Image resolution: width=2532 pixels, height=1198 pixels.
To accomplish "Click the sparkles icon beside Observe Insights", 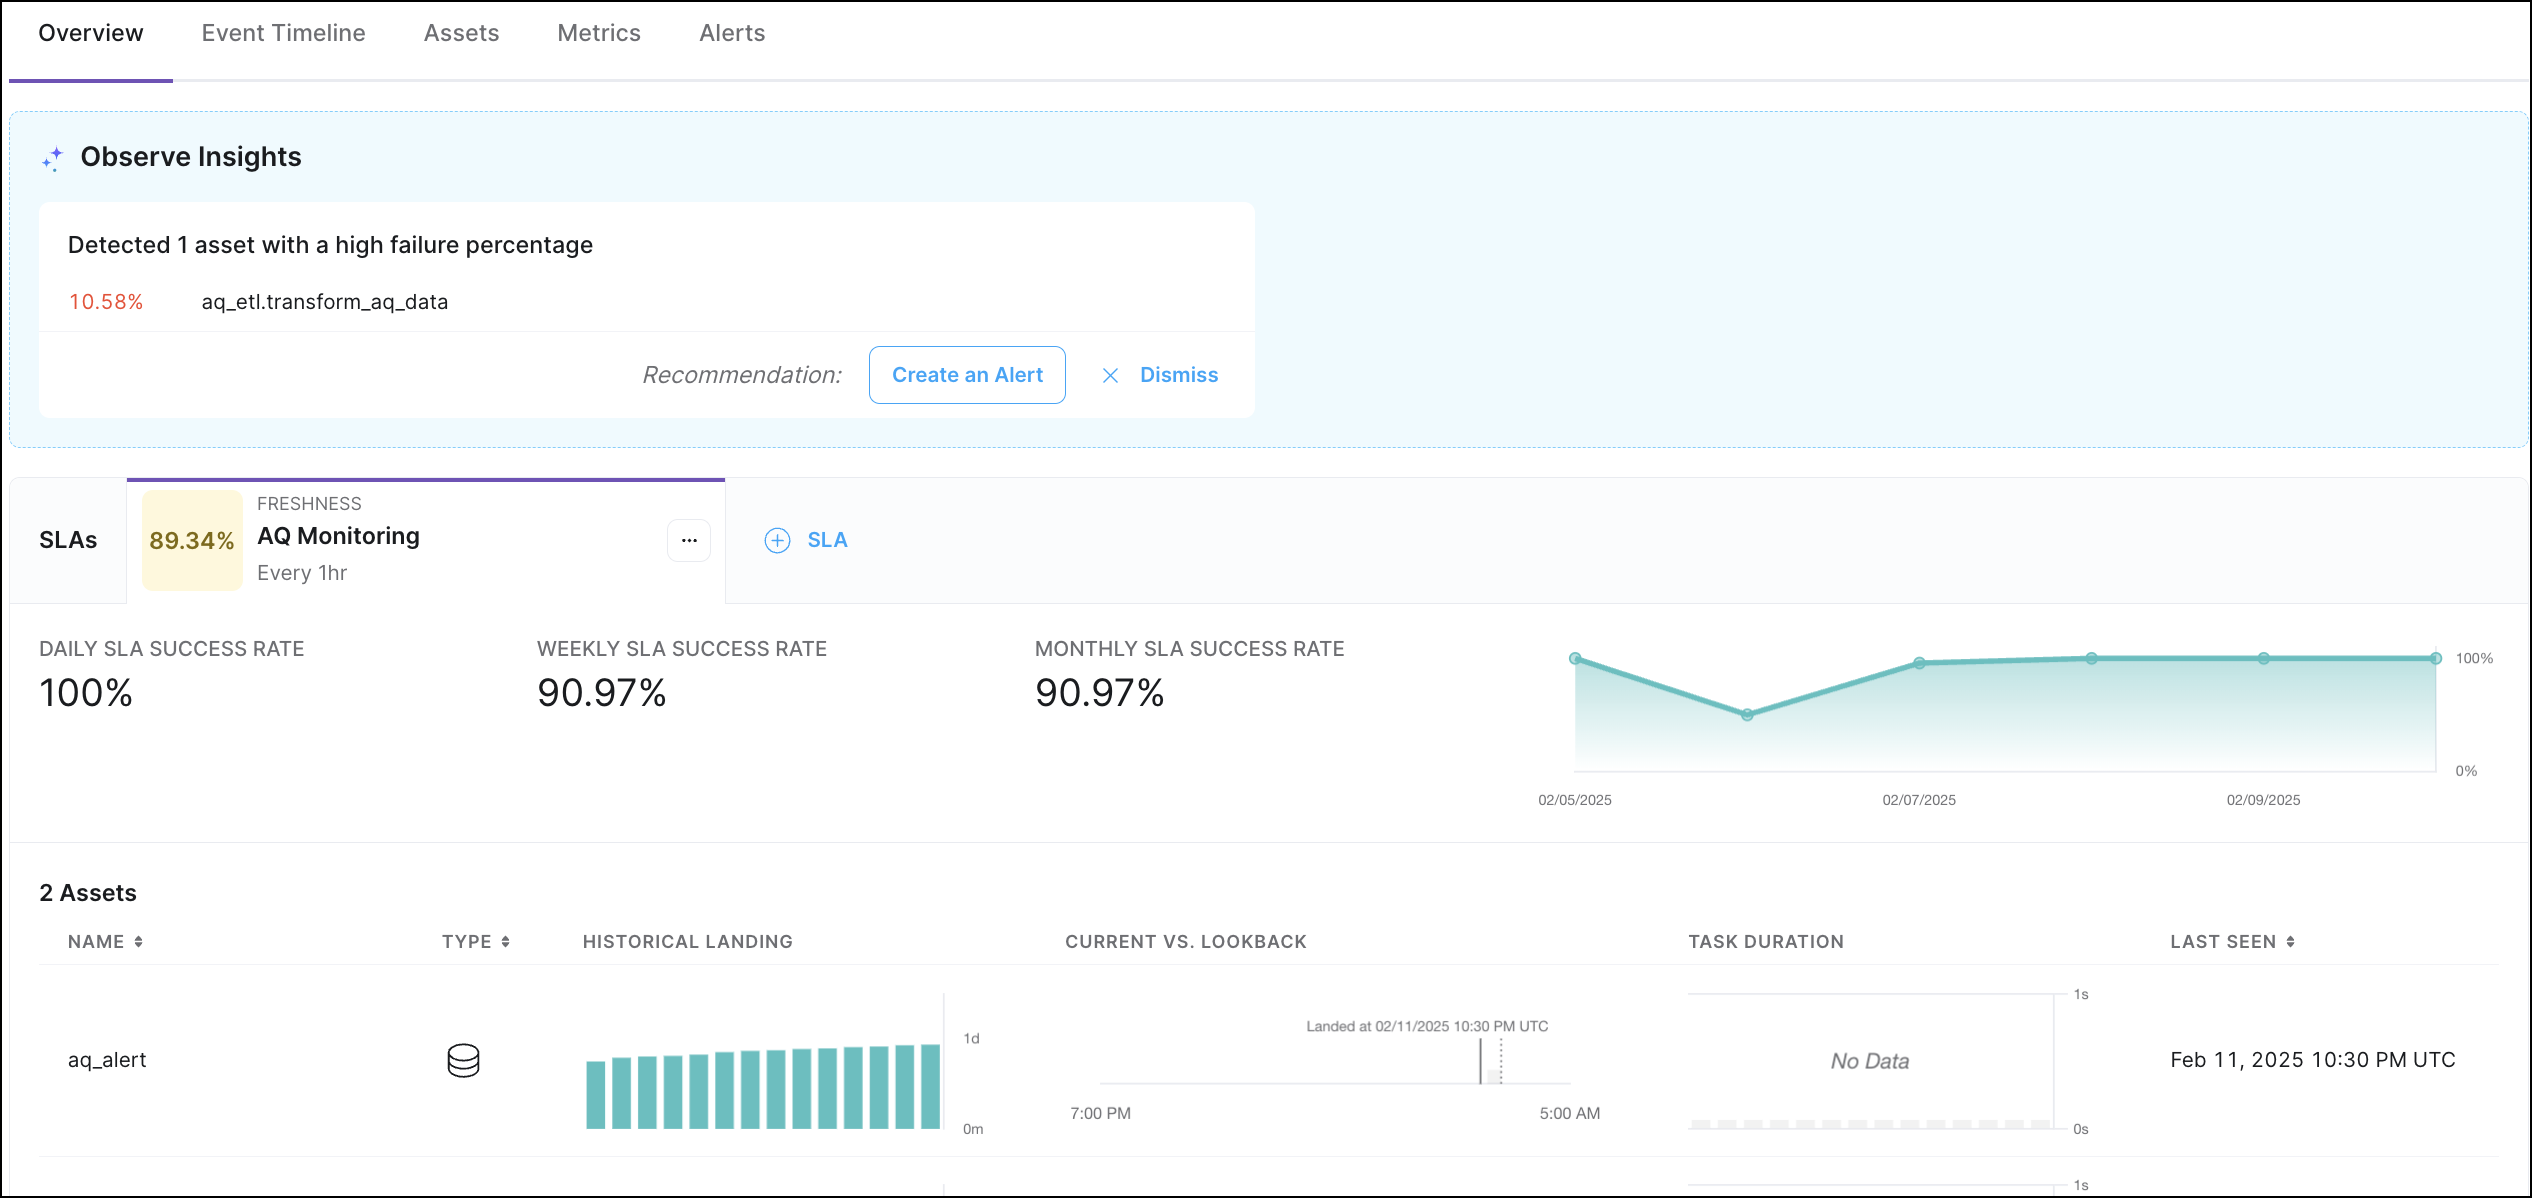I will pos(52,157).
